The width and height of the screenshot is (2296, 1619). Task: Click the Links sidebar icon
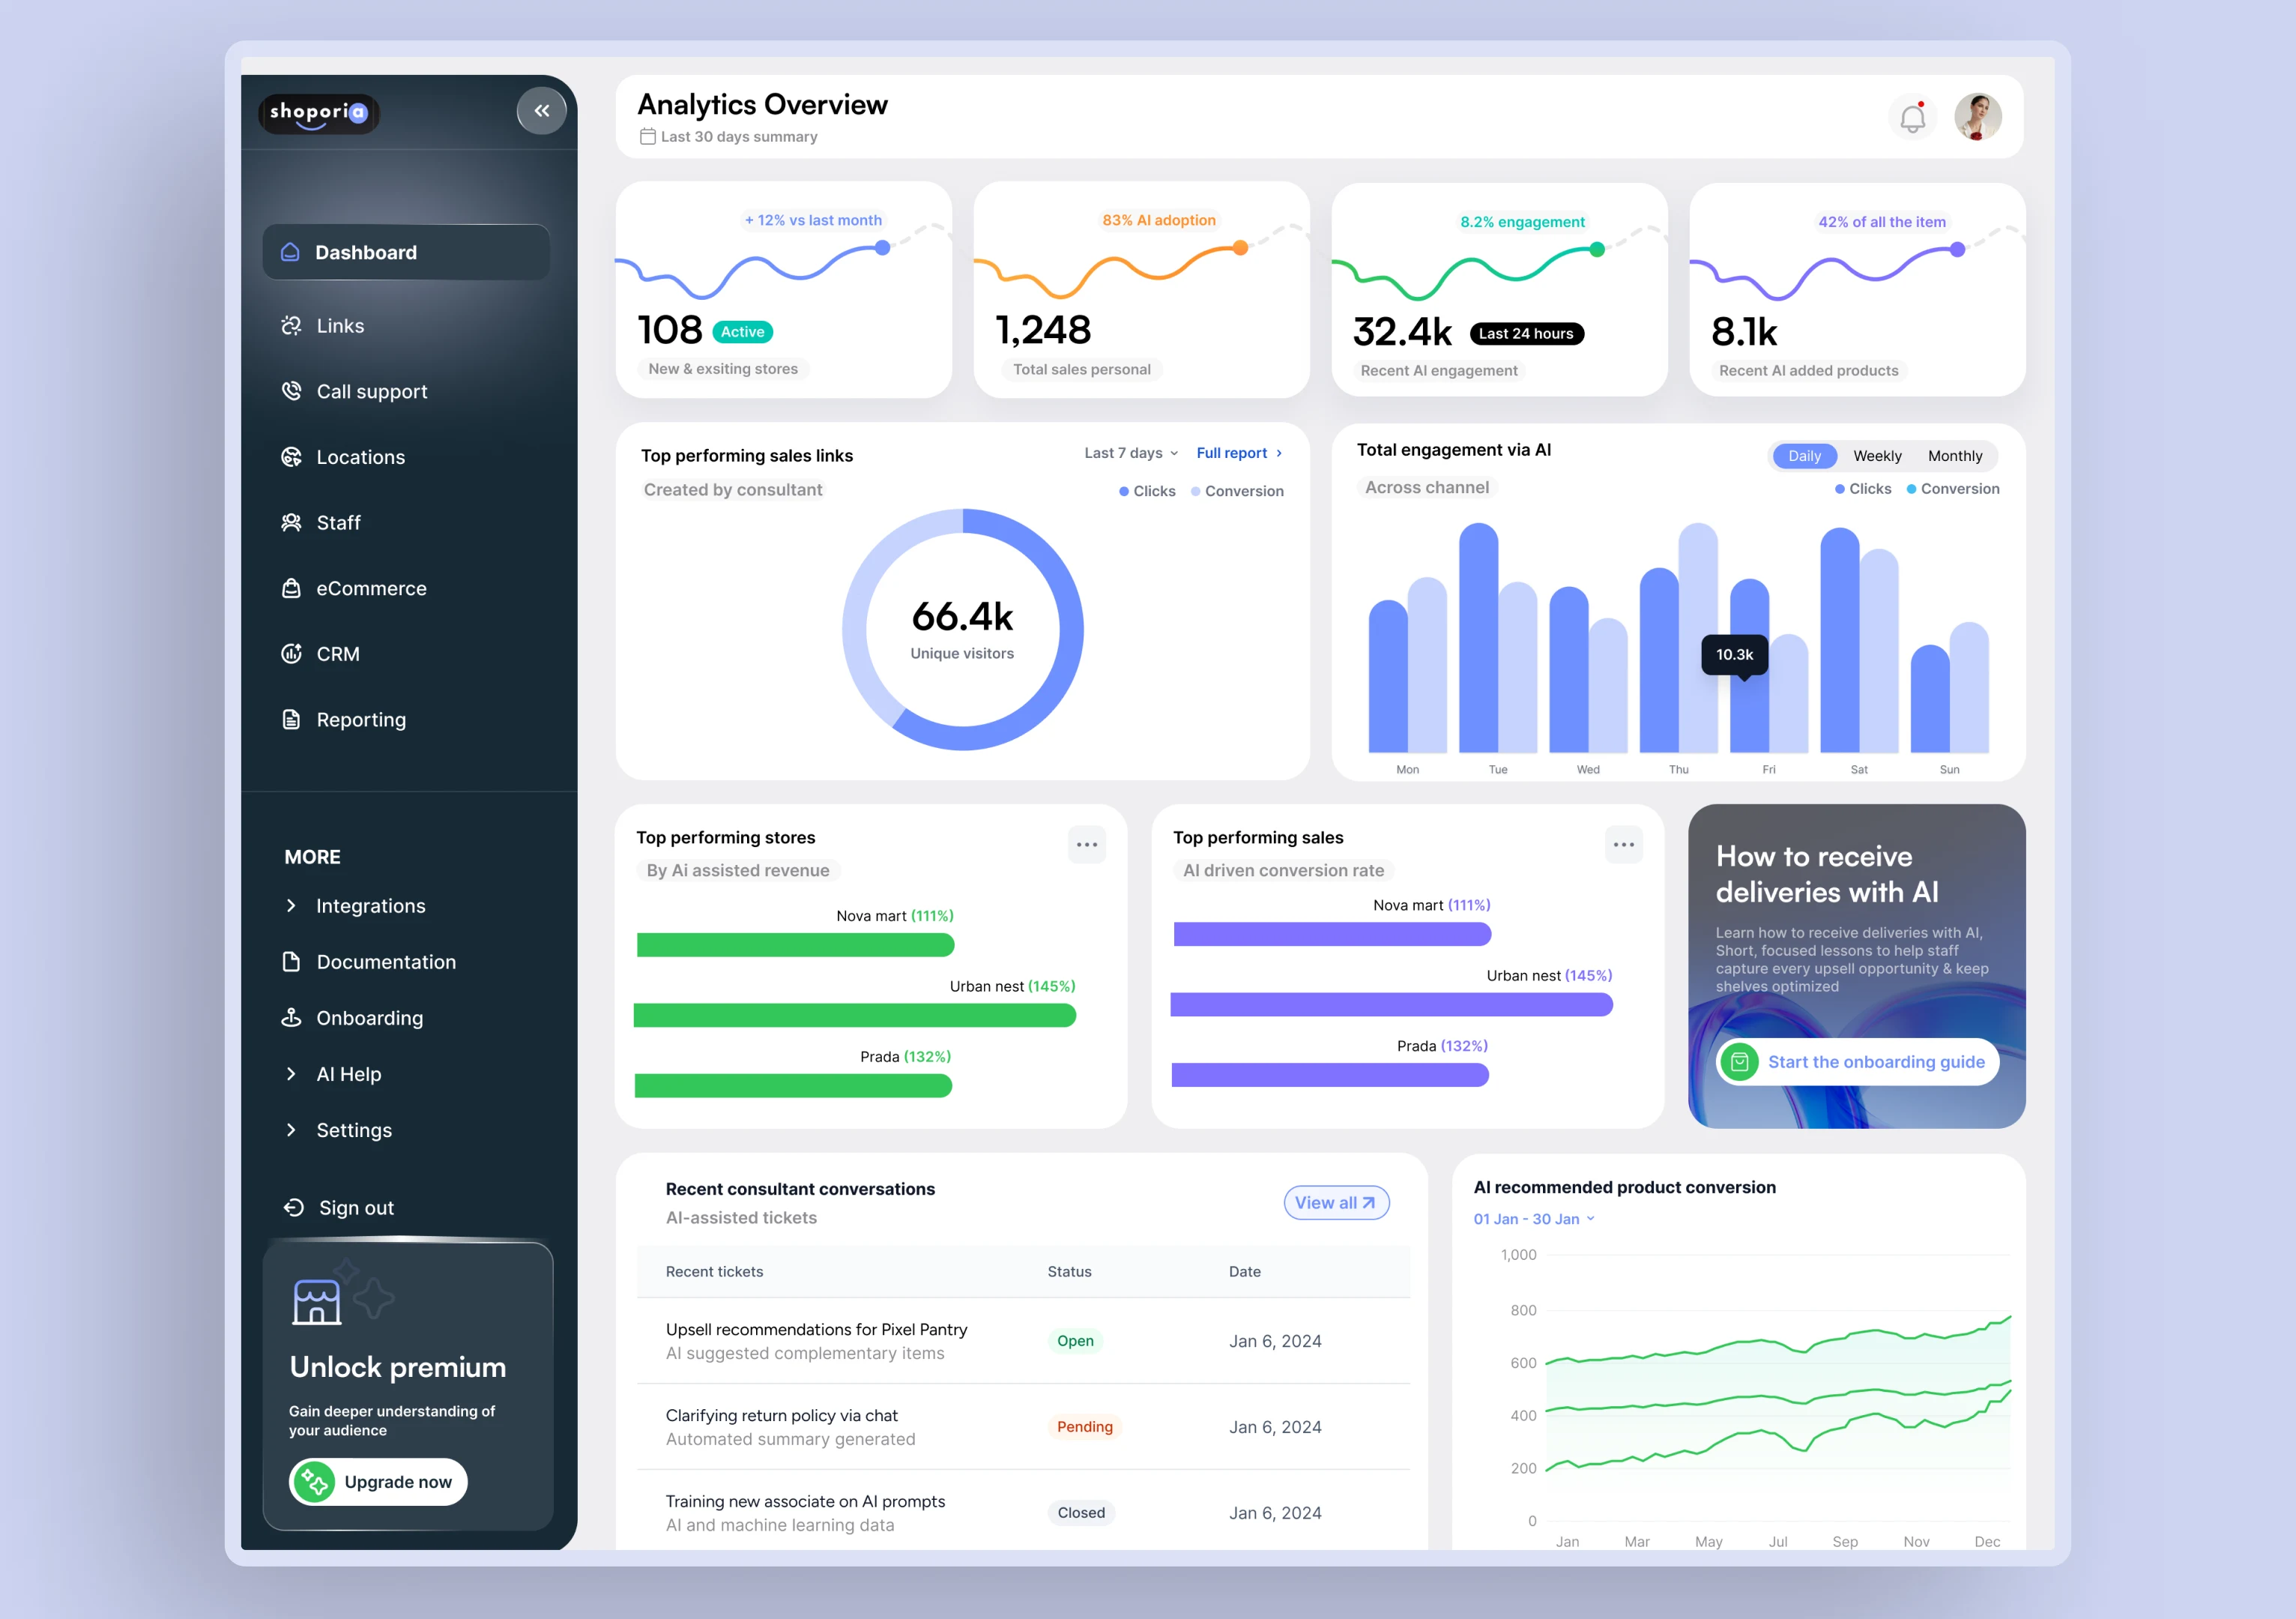coord(291,326)
